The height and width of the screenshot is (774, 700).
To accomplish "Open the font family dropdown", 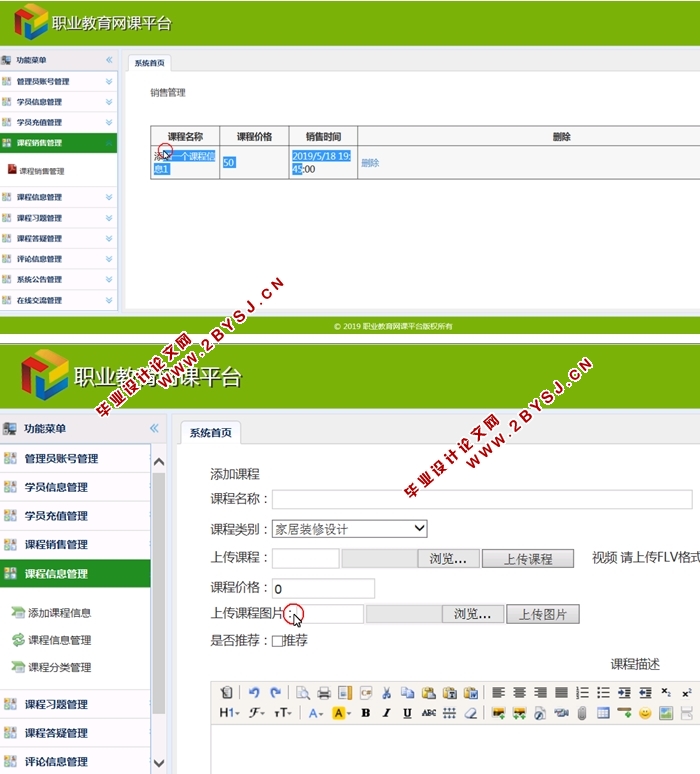I will pyautogui.click(x=257, y=713).
